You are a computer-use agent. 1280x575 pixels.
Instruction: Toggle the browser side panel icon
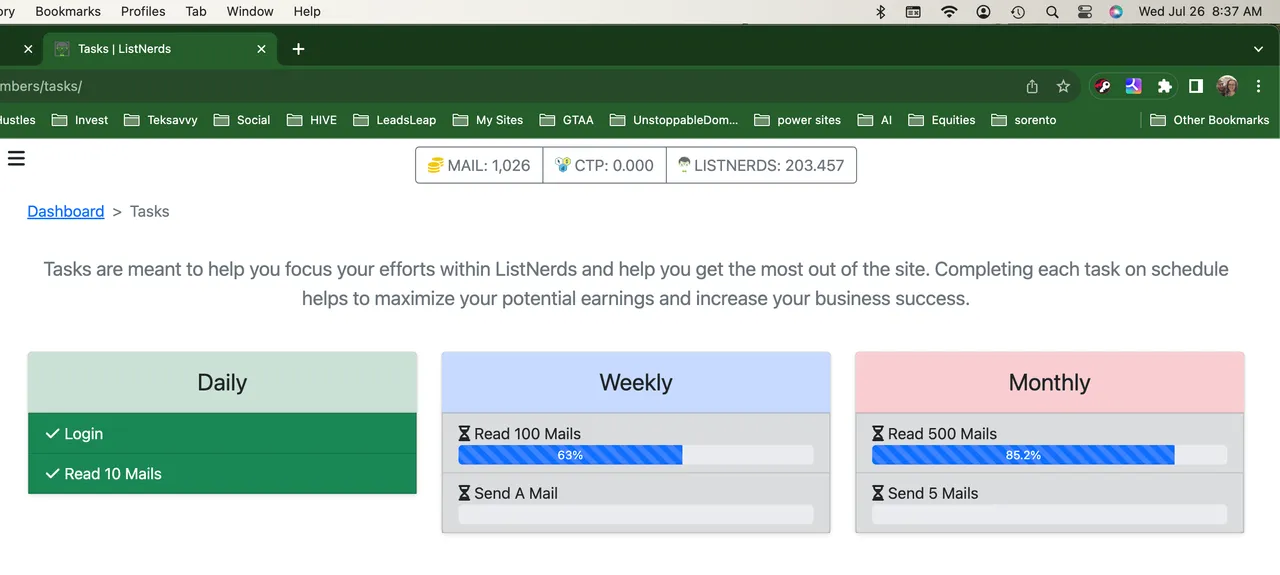pos(1195,87)
